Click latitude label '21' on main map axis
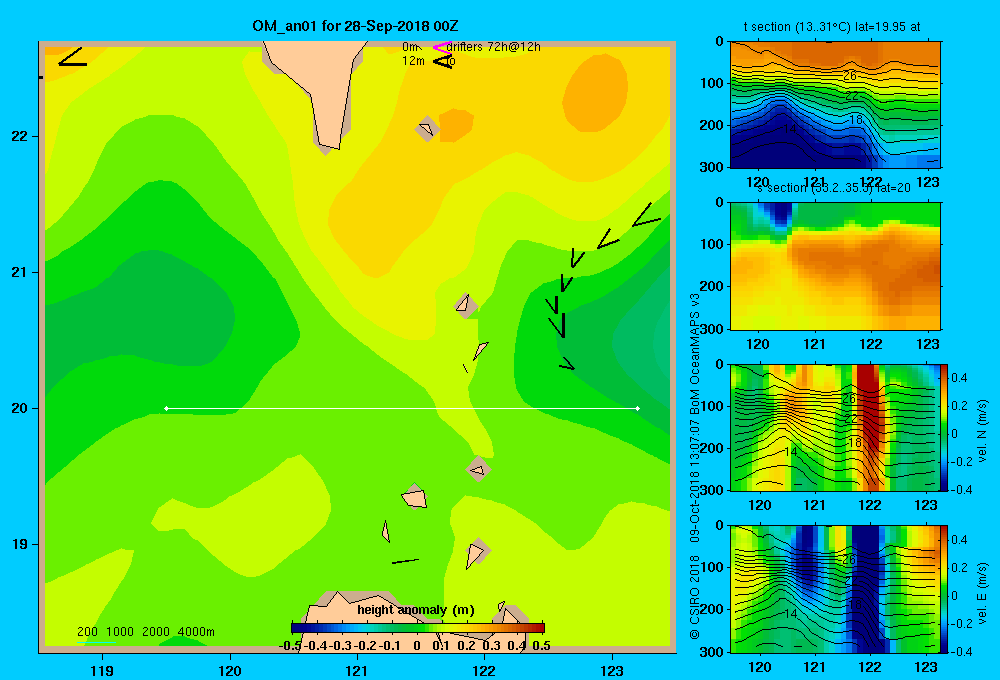 click(x=20, y=272)
